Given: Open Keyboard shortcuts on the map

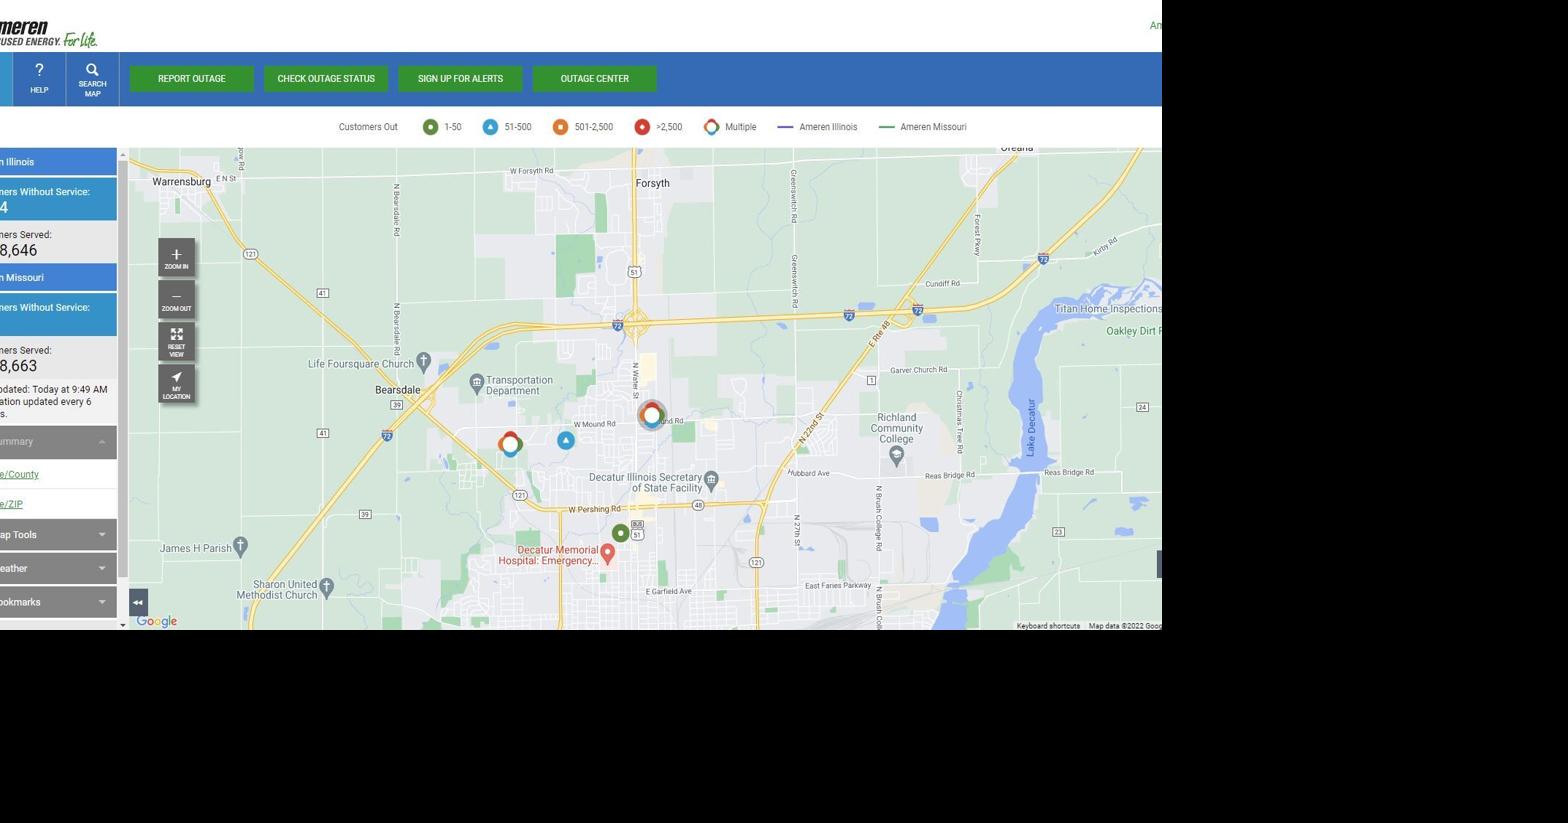Looking at the screenshot, I should tap(1048, 626).
